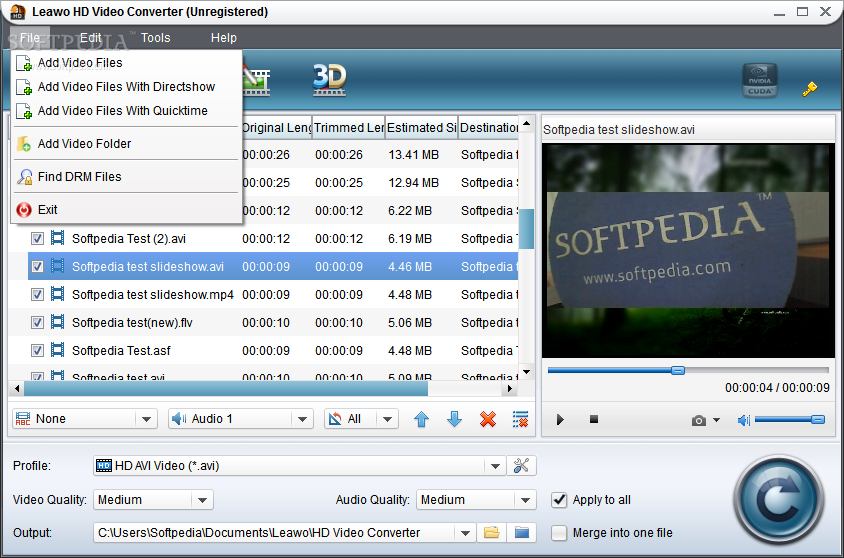Click the video preview image
The width and height of the screenshot is (844, 558).
click(x=688, y=251)
